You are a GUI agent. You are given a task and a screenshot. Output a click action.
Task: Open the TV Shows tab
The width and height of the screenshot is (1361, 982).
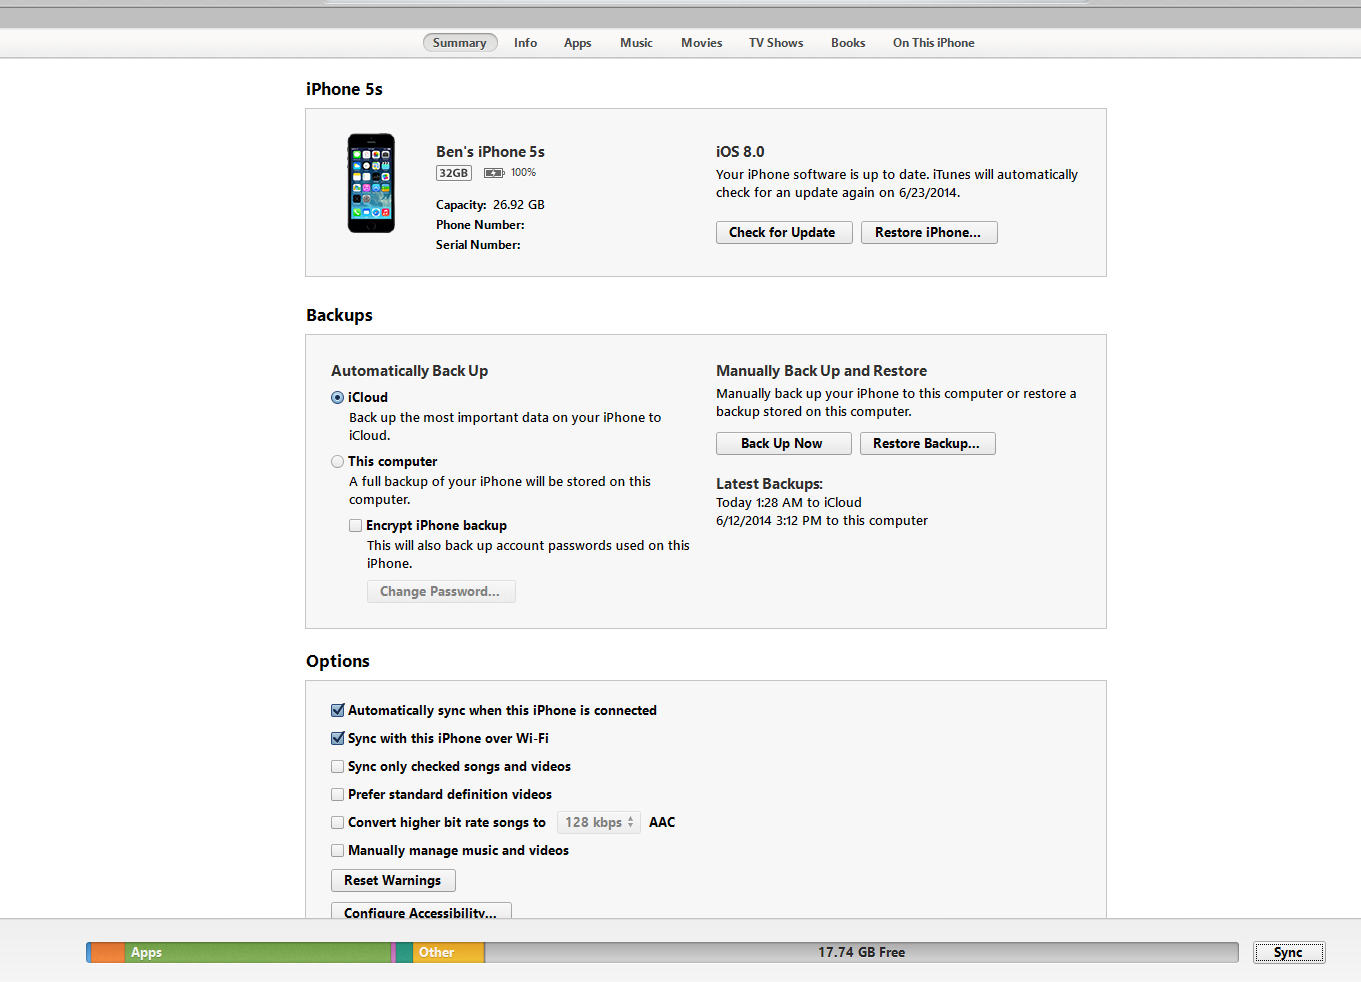776,43
